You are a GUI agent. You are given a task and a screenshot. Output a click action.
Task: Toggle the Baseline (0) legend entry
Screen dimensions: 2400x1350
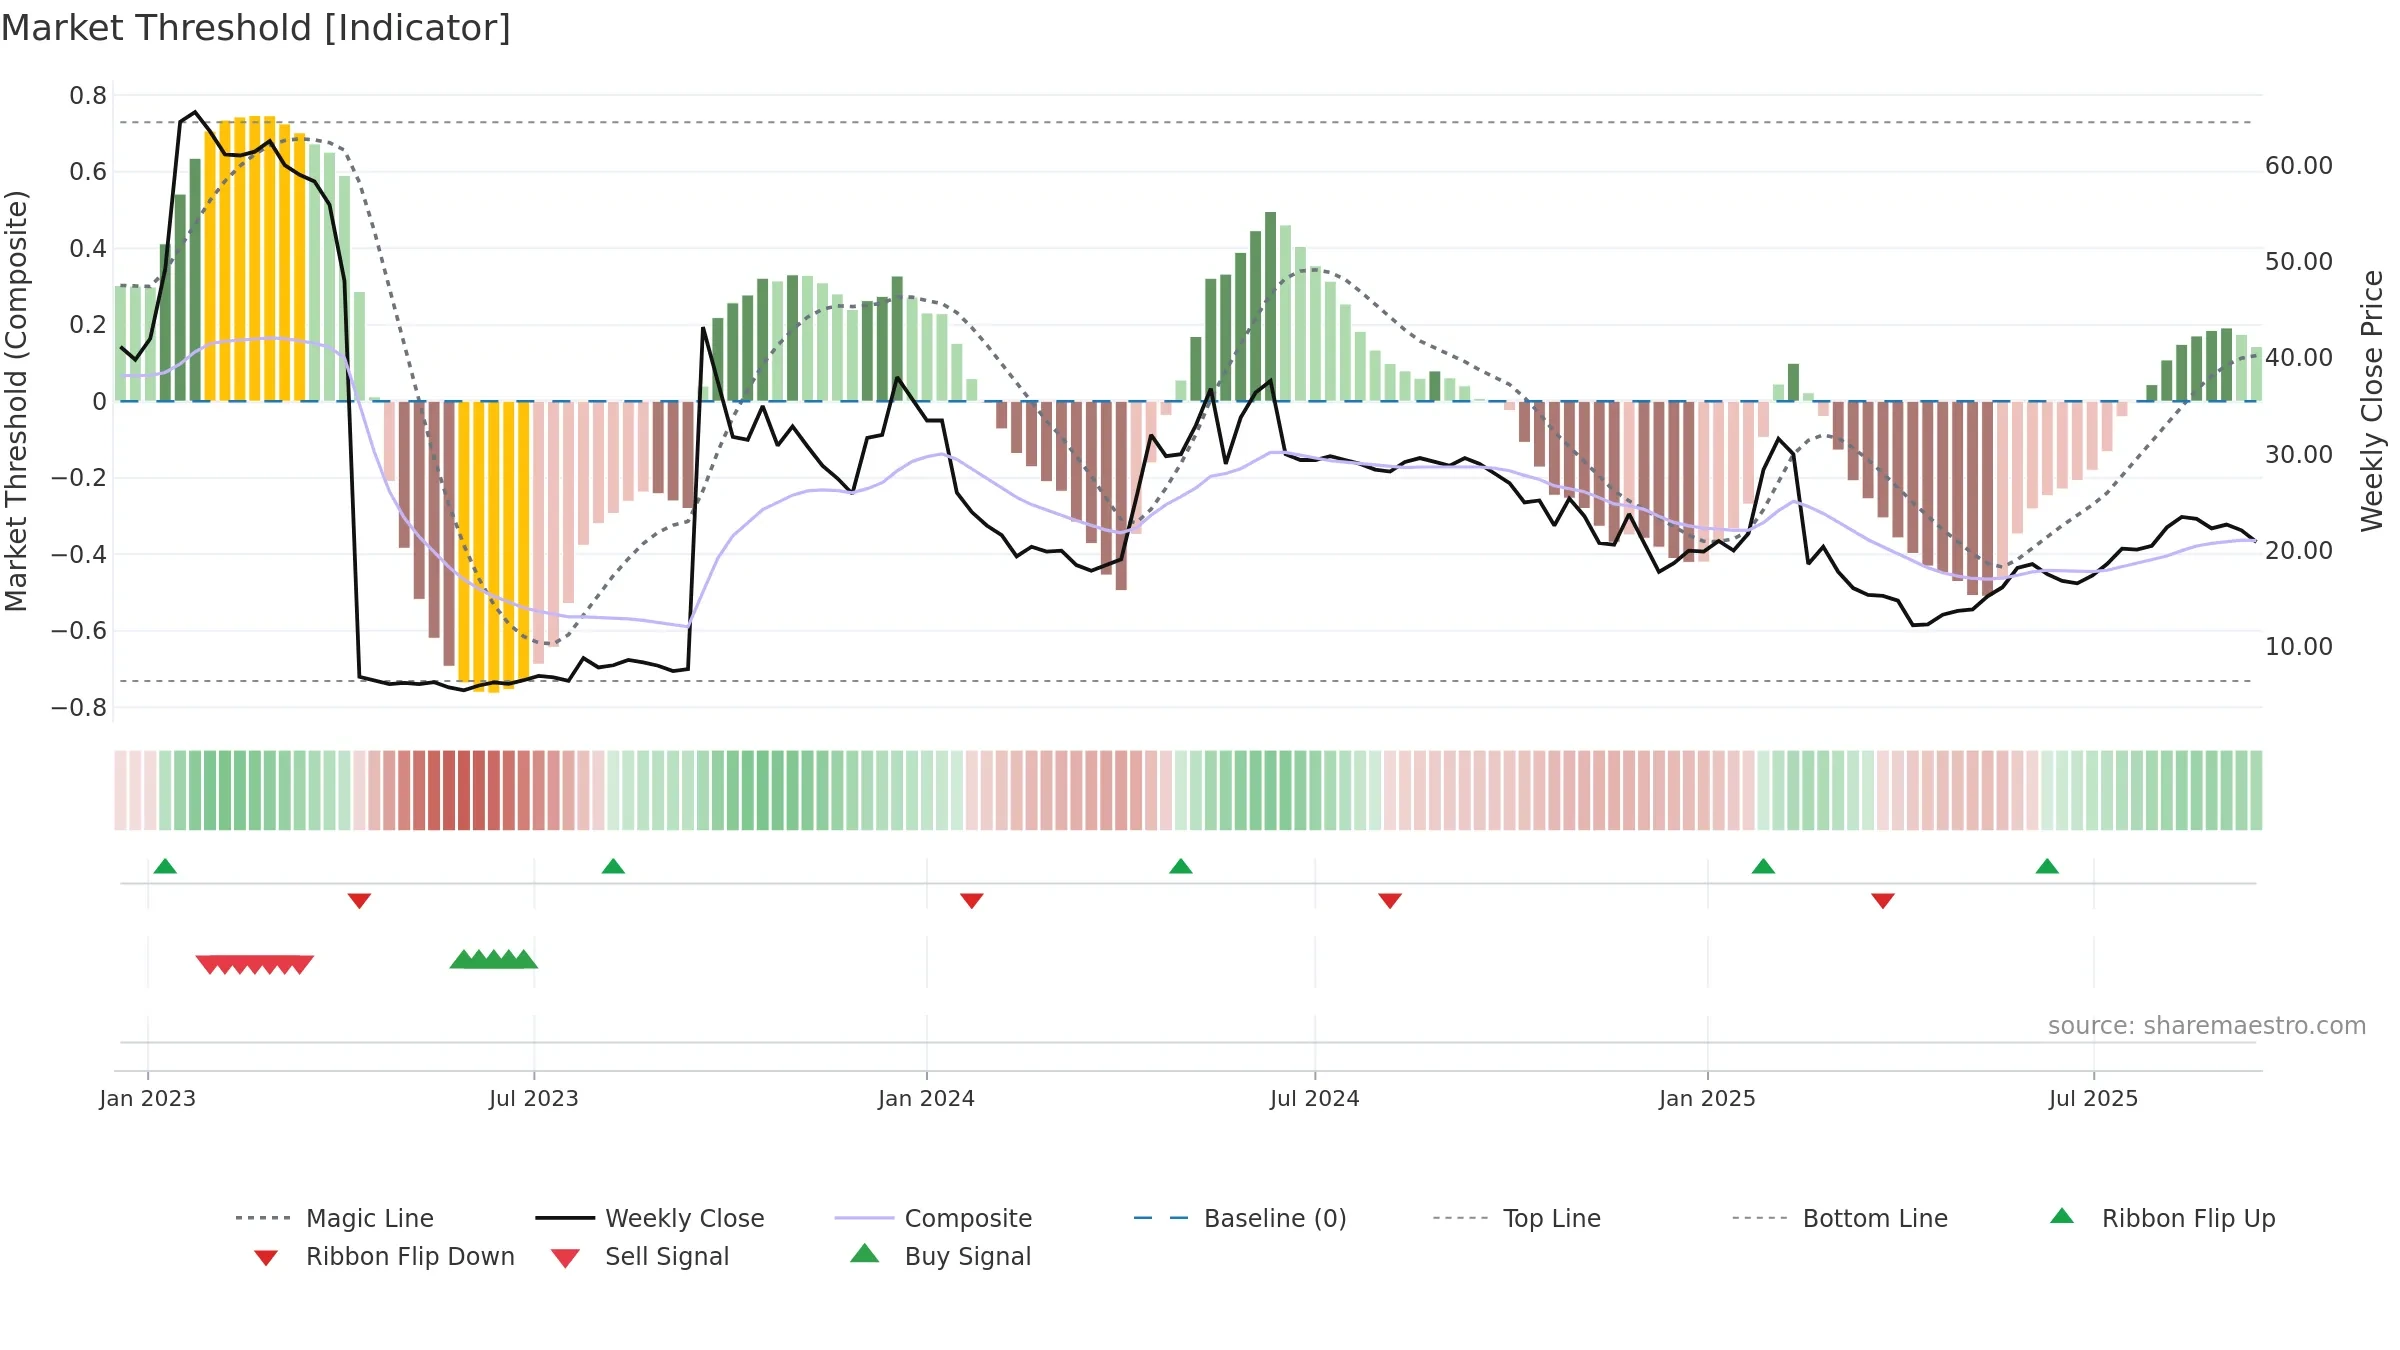click(x=1240, y=1218)
